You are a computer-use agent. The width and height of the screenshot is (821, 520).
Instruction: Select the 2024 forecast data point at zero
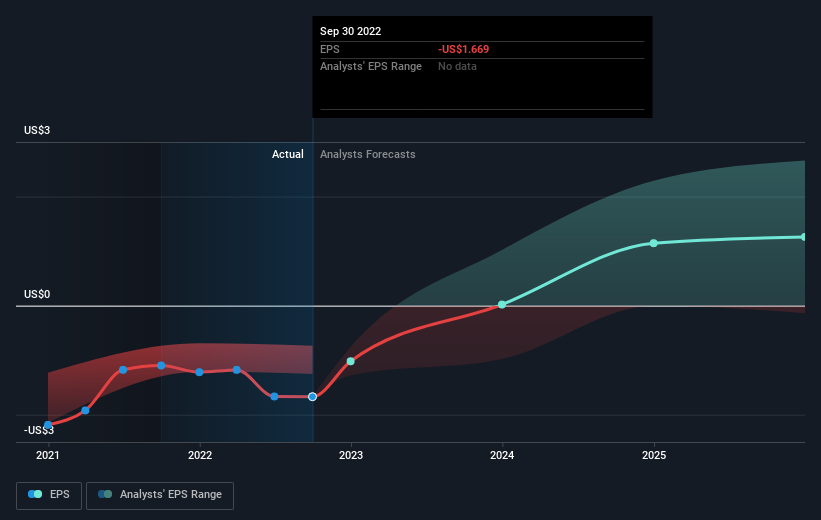502,304
